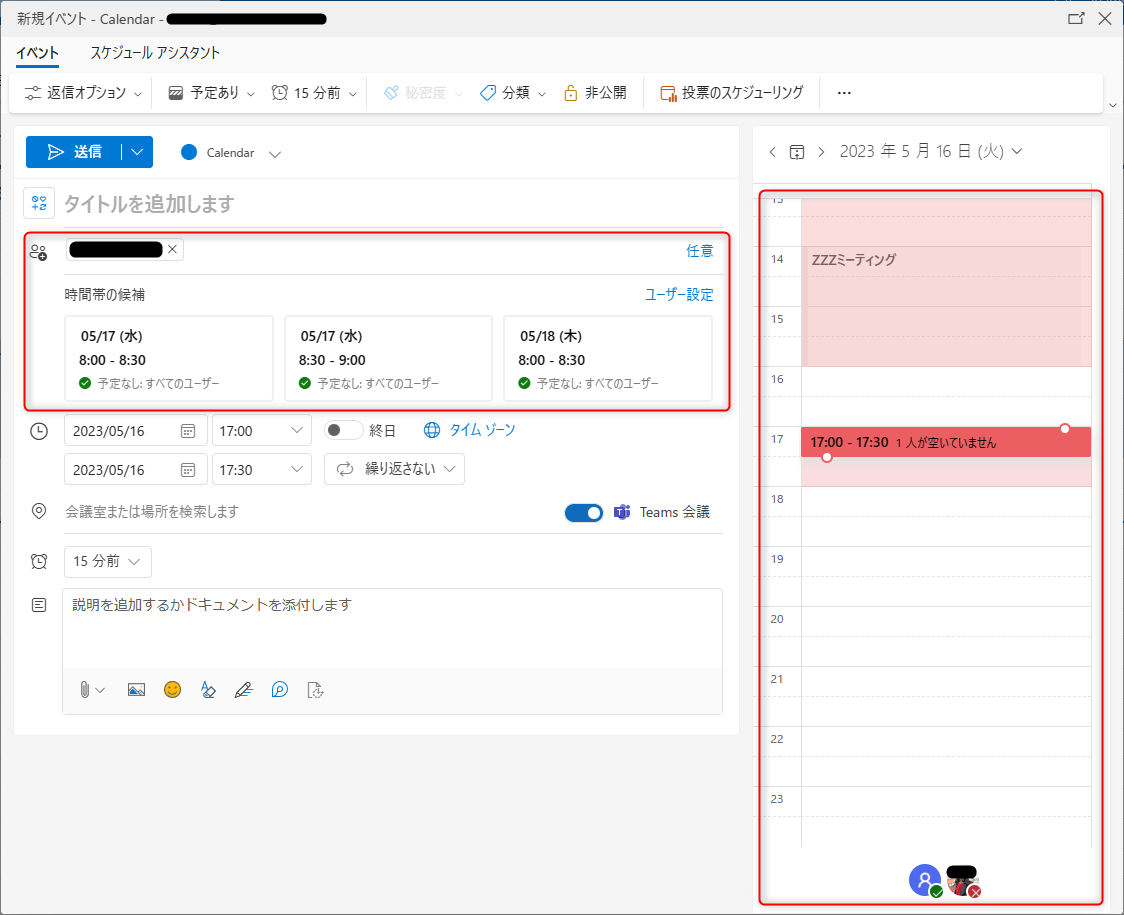This screenshot has height=915, width=1124.
Task: Click the 任意 optional attendees link
Action: [699, 251]
